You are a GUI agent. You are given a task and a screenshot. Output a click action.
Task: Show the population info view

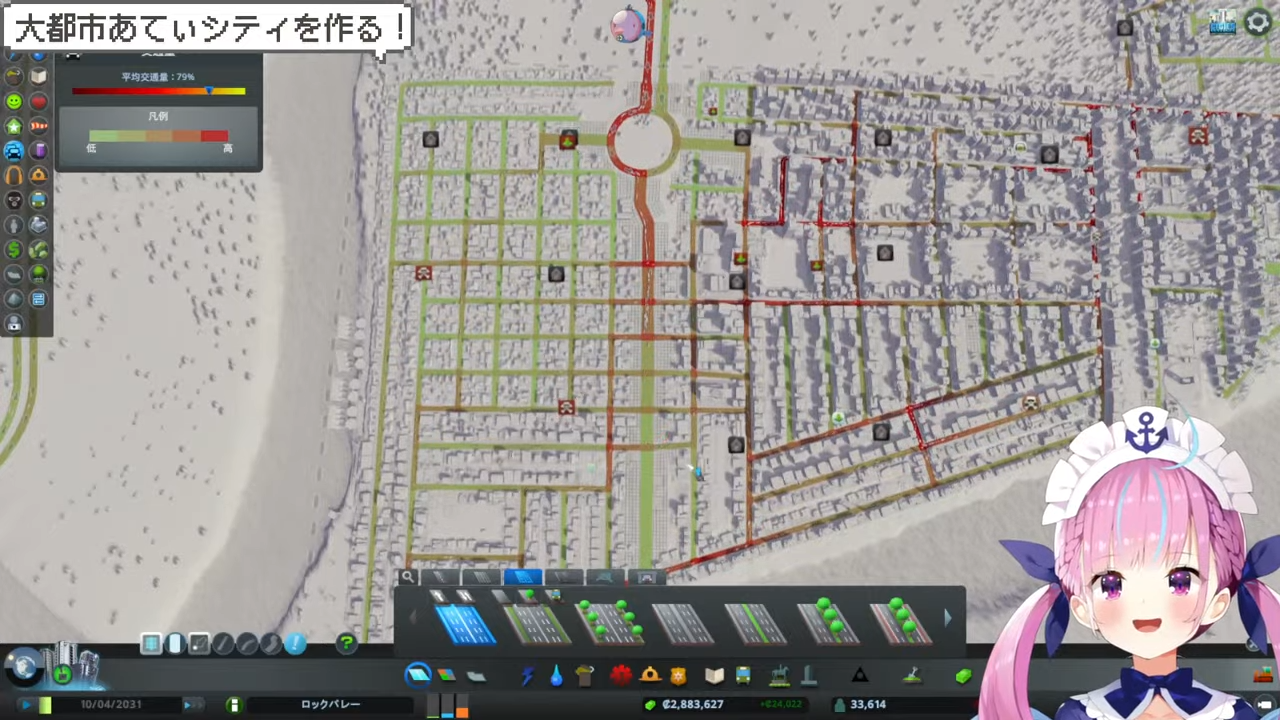coord(14,225)
